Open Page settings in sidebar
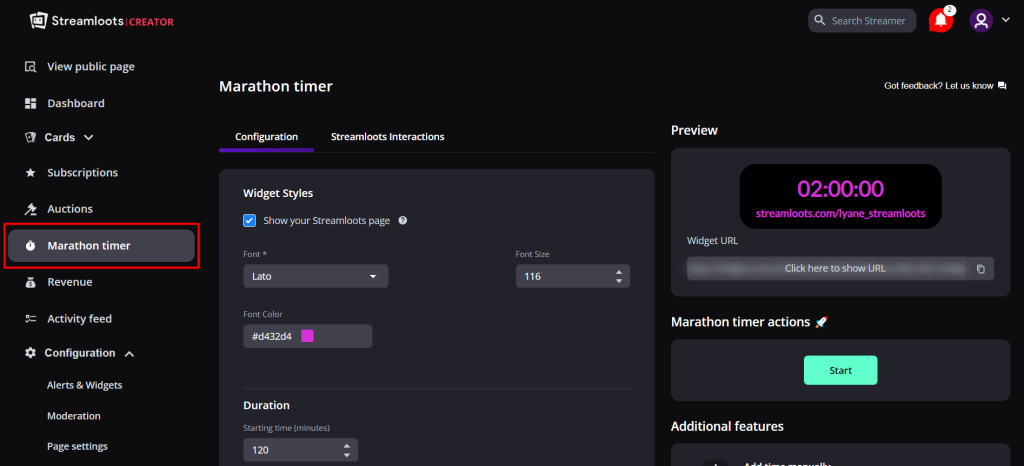The image size is (1024, 466). click(78, 446)
